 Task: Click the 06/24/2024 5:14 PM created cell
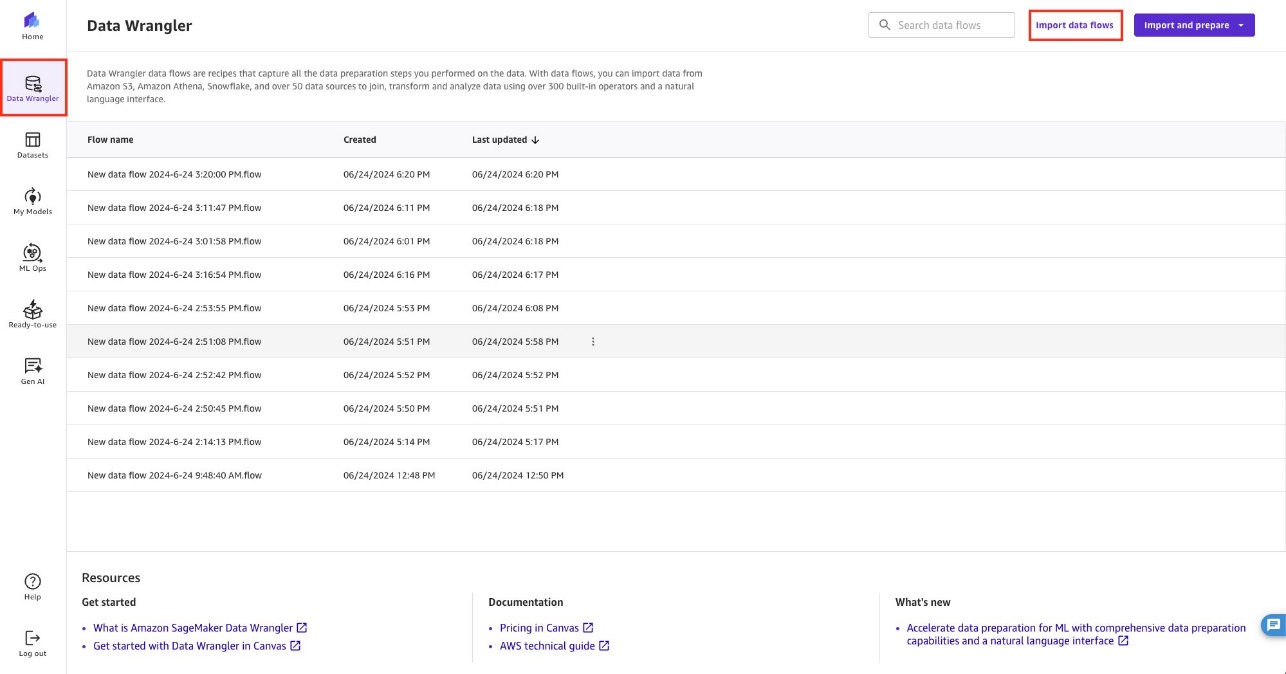pyautogui.click(x=386, y=442)
